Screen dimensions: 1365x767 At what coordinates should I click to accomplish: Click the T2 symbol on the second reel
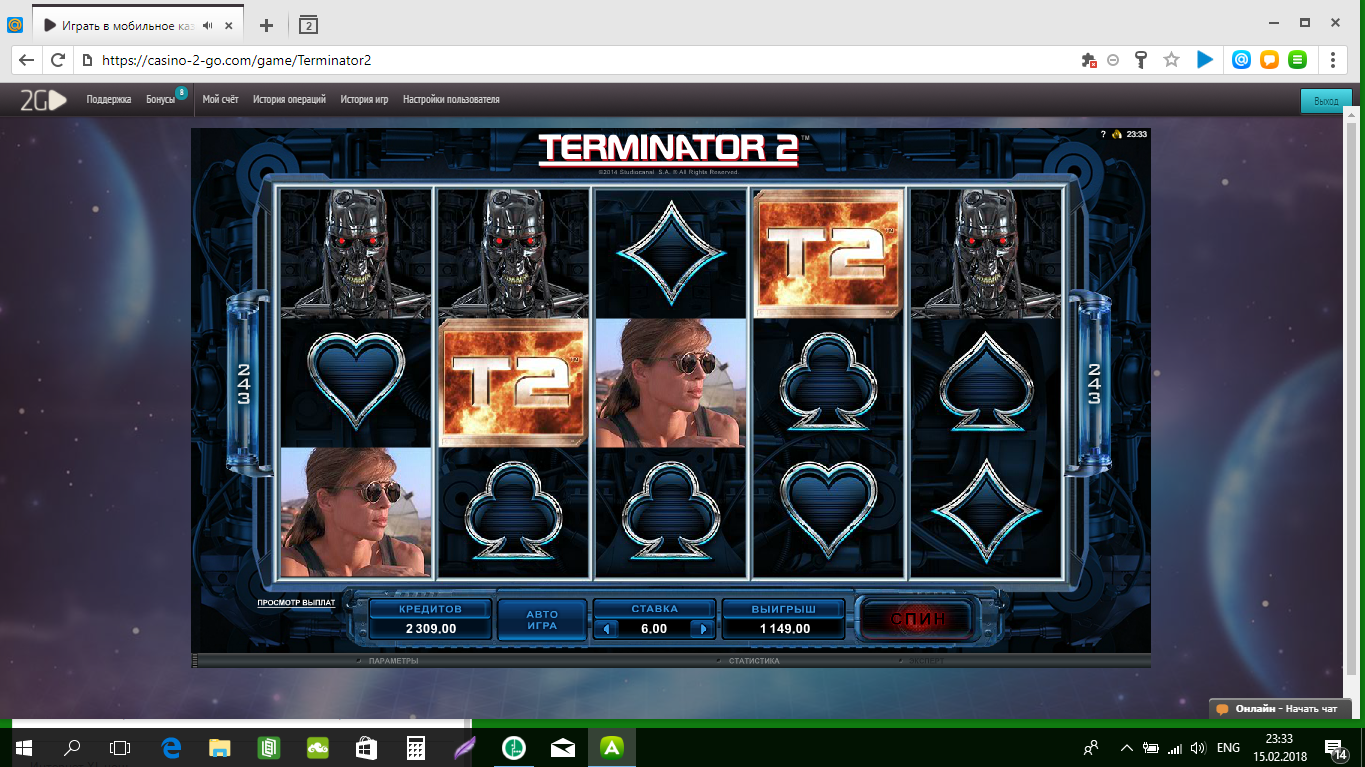(x=514, y=383)
